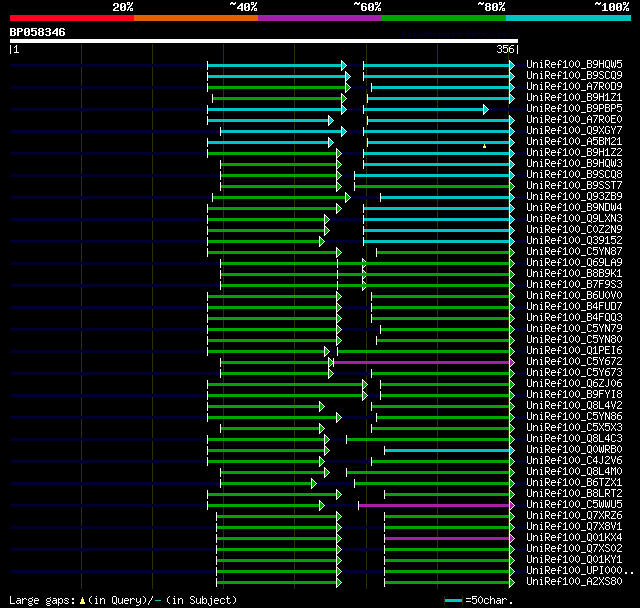Pick the UniRef100_Q8L4M0 hit label

[574, 472]
